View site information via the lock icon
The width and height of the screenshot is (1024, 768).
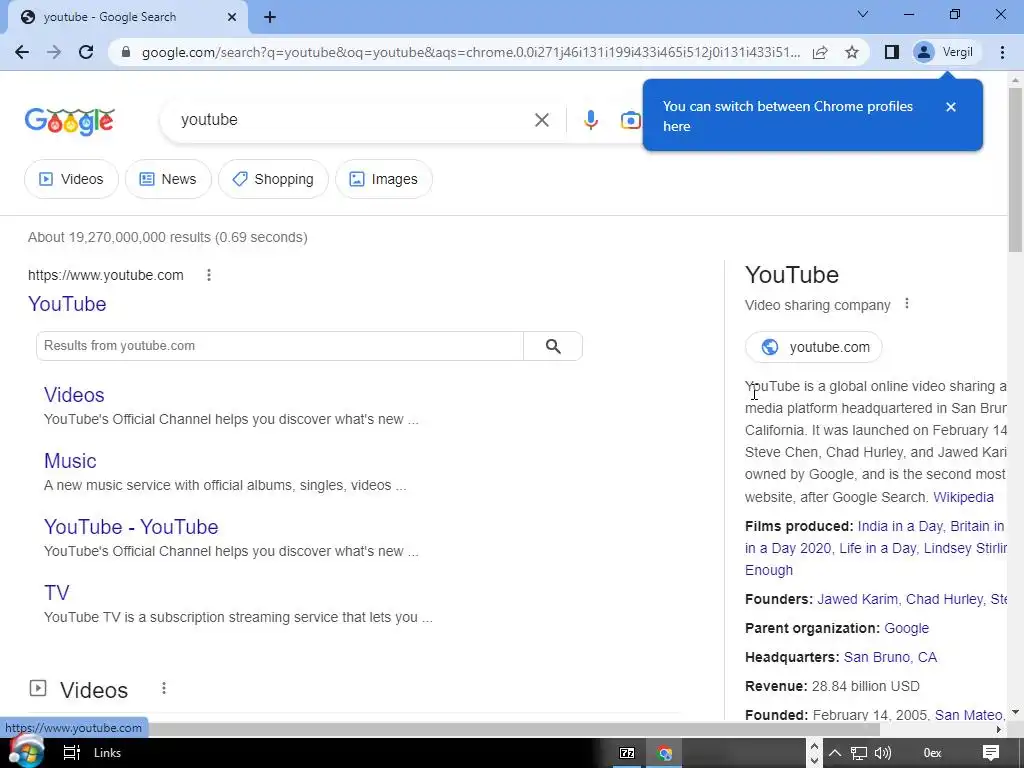(x=126, y=52)
